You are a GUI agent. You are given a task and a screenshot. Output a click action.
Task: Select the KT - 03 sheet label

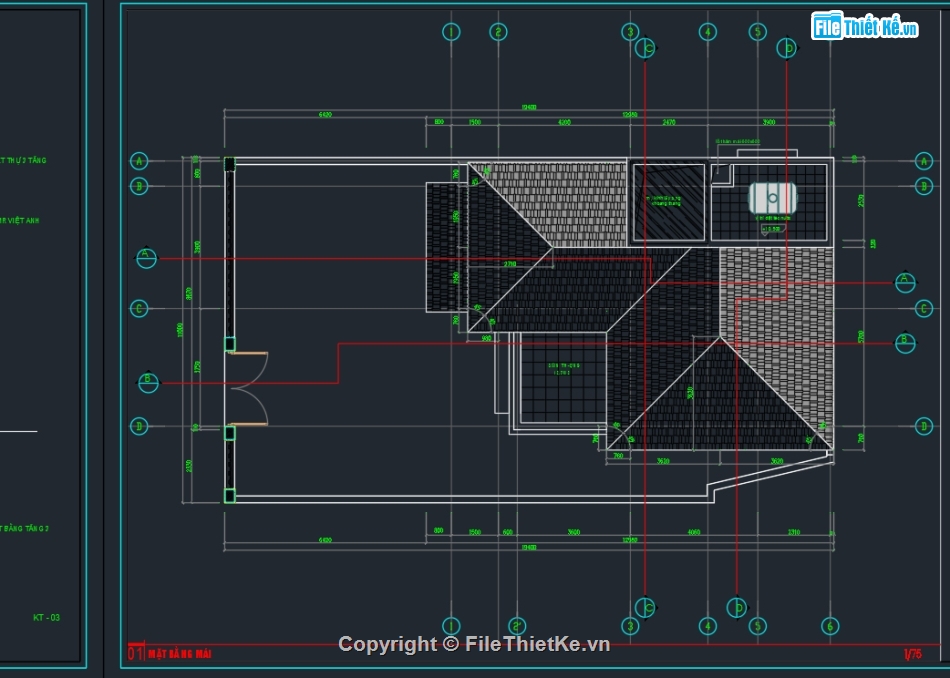coord(46,618)
